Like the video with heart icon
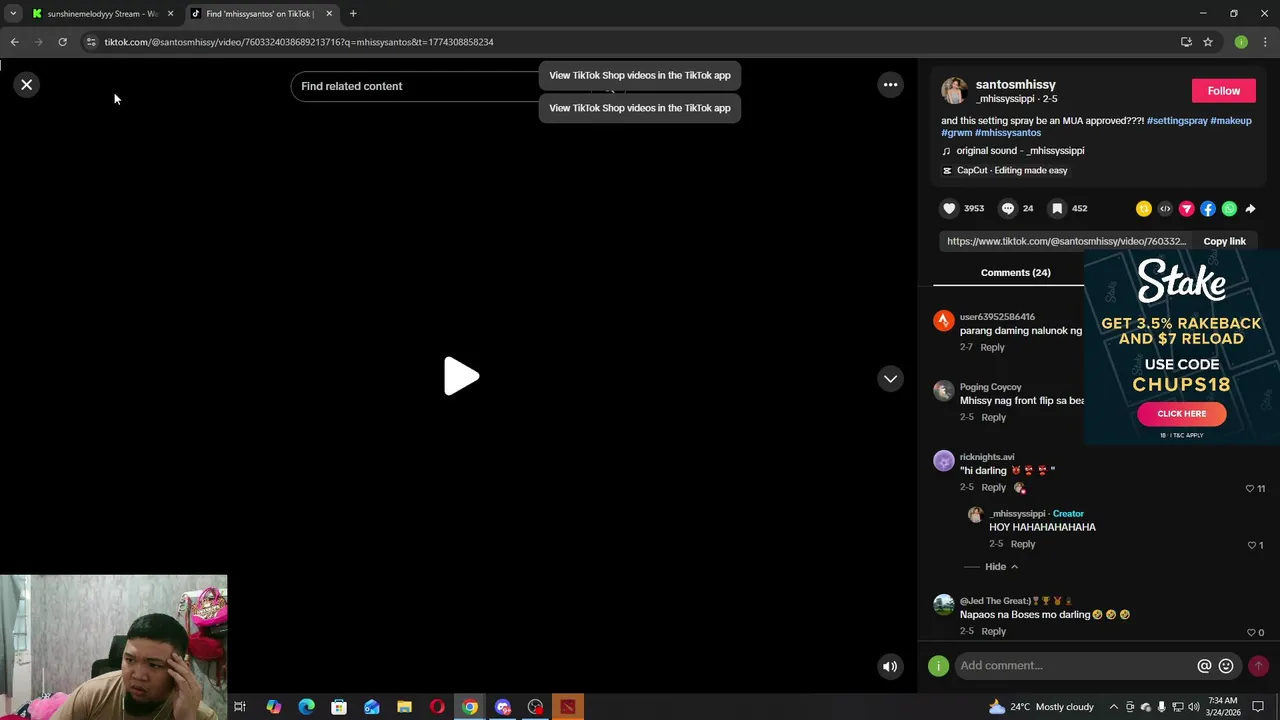Screen dimensions: 1280x720 (x=949, y=209)
